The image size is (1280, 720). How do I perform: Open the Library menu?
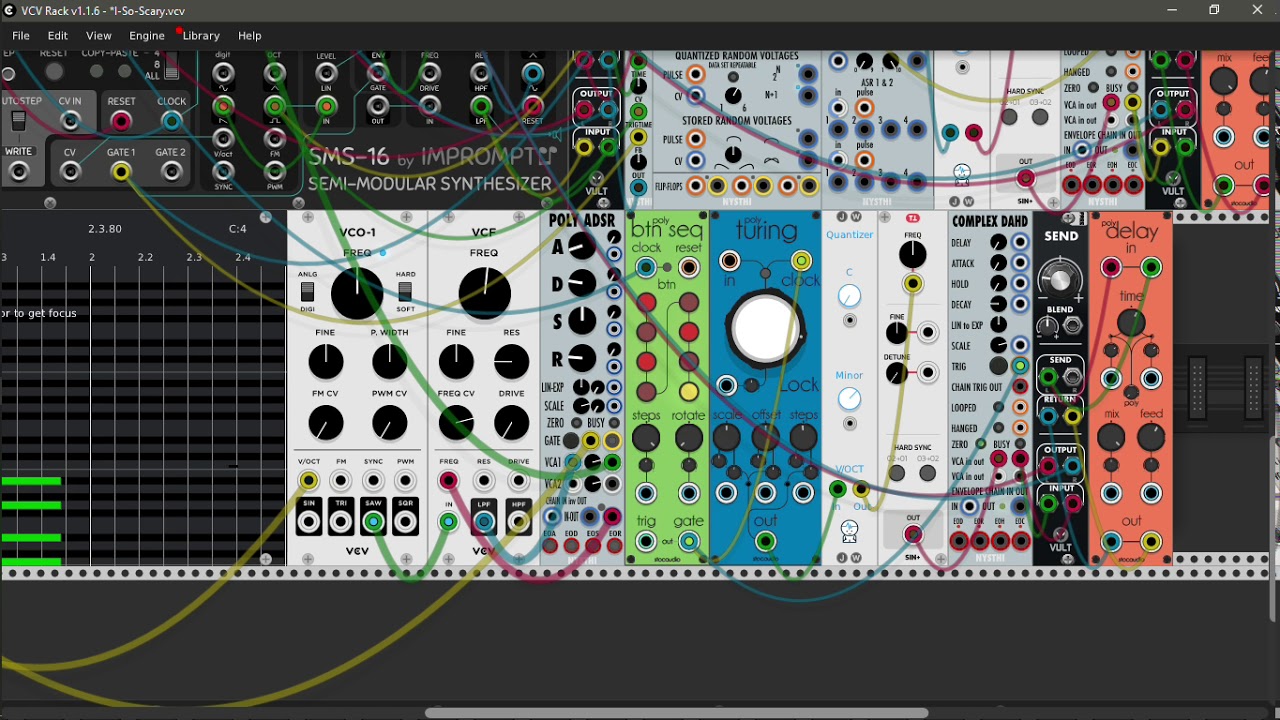(x=201, y=36)
